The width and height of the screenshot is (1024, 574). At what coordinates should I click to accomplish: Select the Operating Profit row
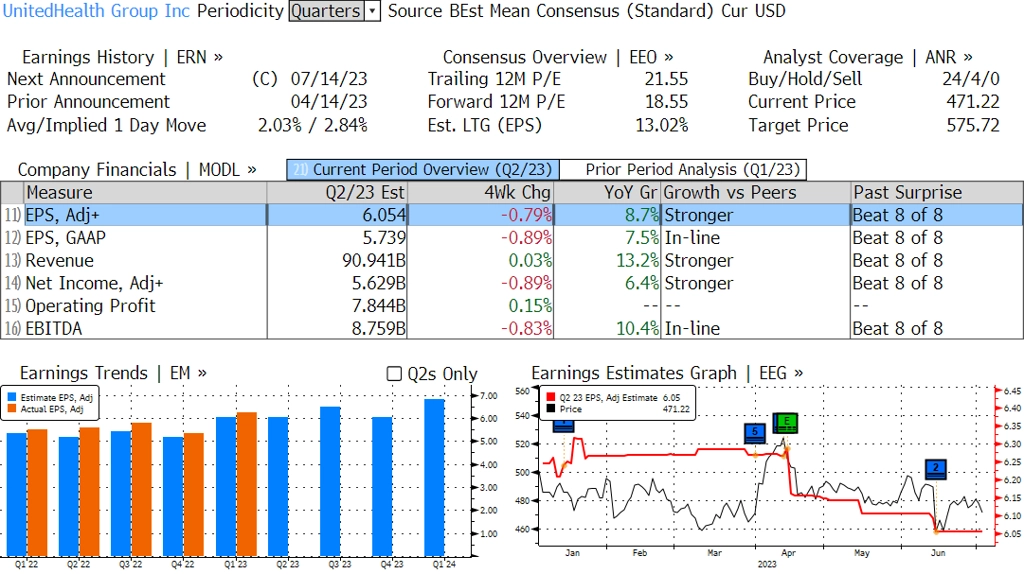click(512, 306)
